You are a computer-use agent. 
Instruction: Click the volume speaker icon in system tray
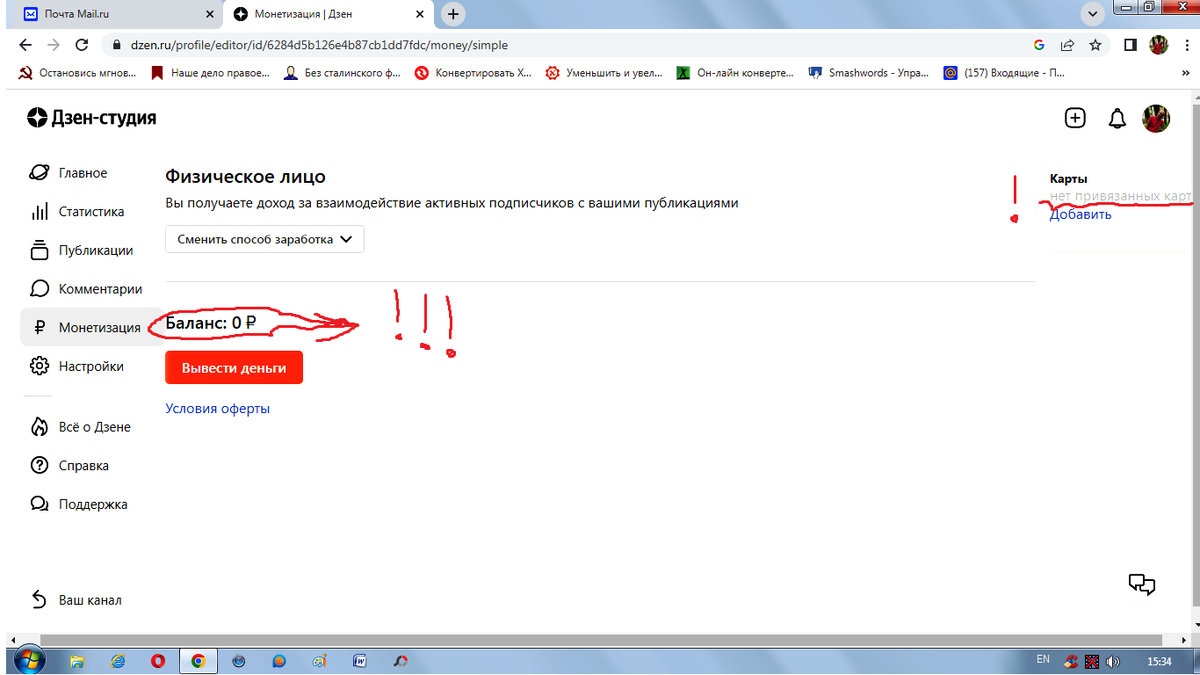(x=1113, y=660)
